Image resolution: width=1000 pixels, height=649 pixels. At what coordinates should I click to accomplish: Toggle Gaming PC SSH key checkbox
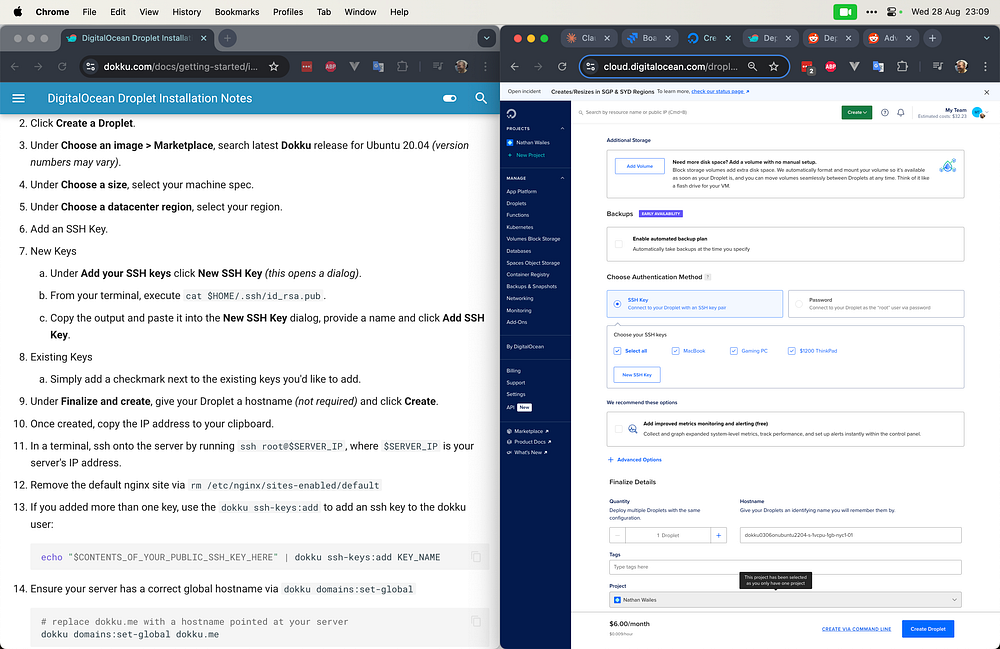[733, 351]
